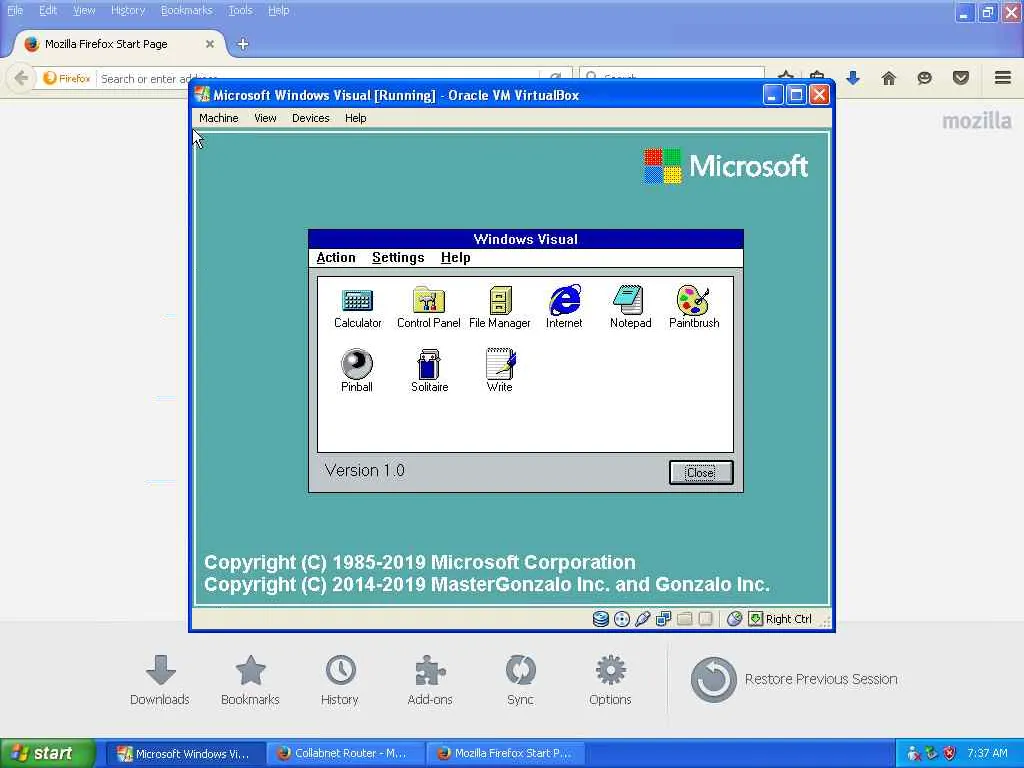Click the Pocket icon in Firefox toolbar
The height and width of the screenshot is (768, 1024).
[x=961, y=78]
